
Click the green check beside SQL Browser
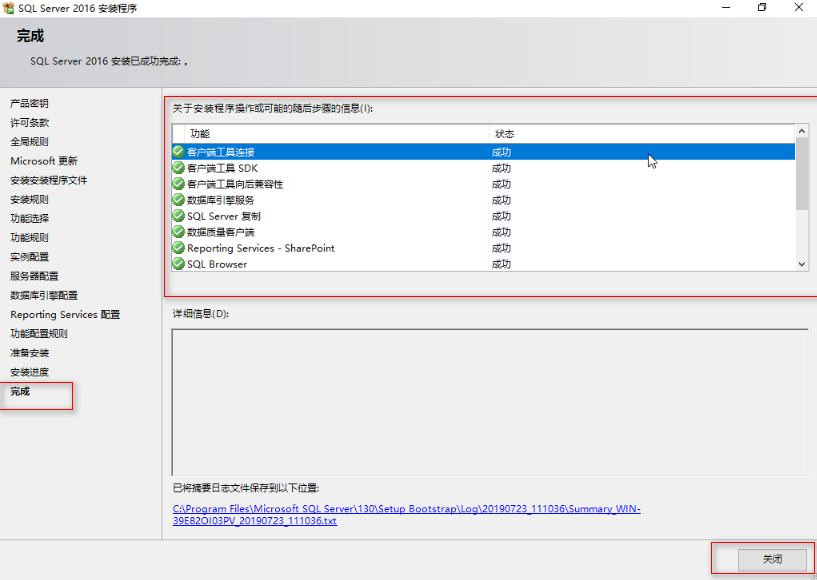pyautogui.click(x=179, y=264)
